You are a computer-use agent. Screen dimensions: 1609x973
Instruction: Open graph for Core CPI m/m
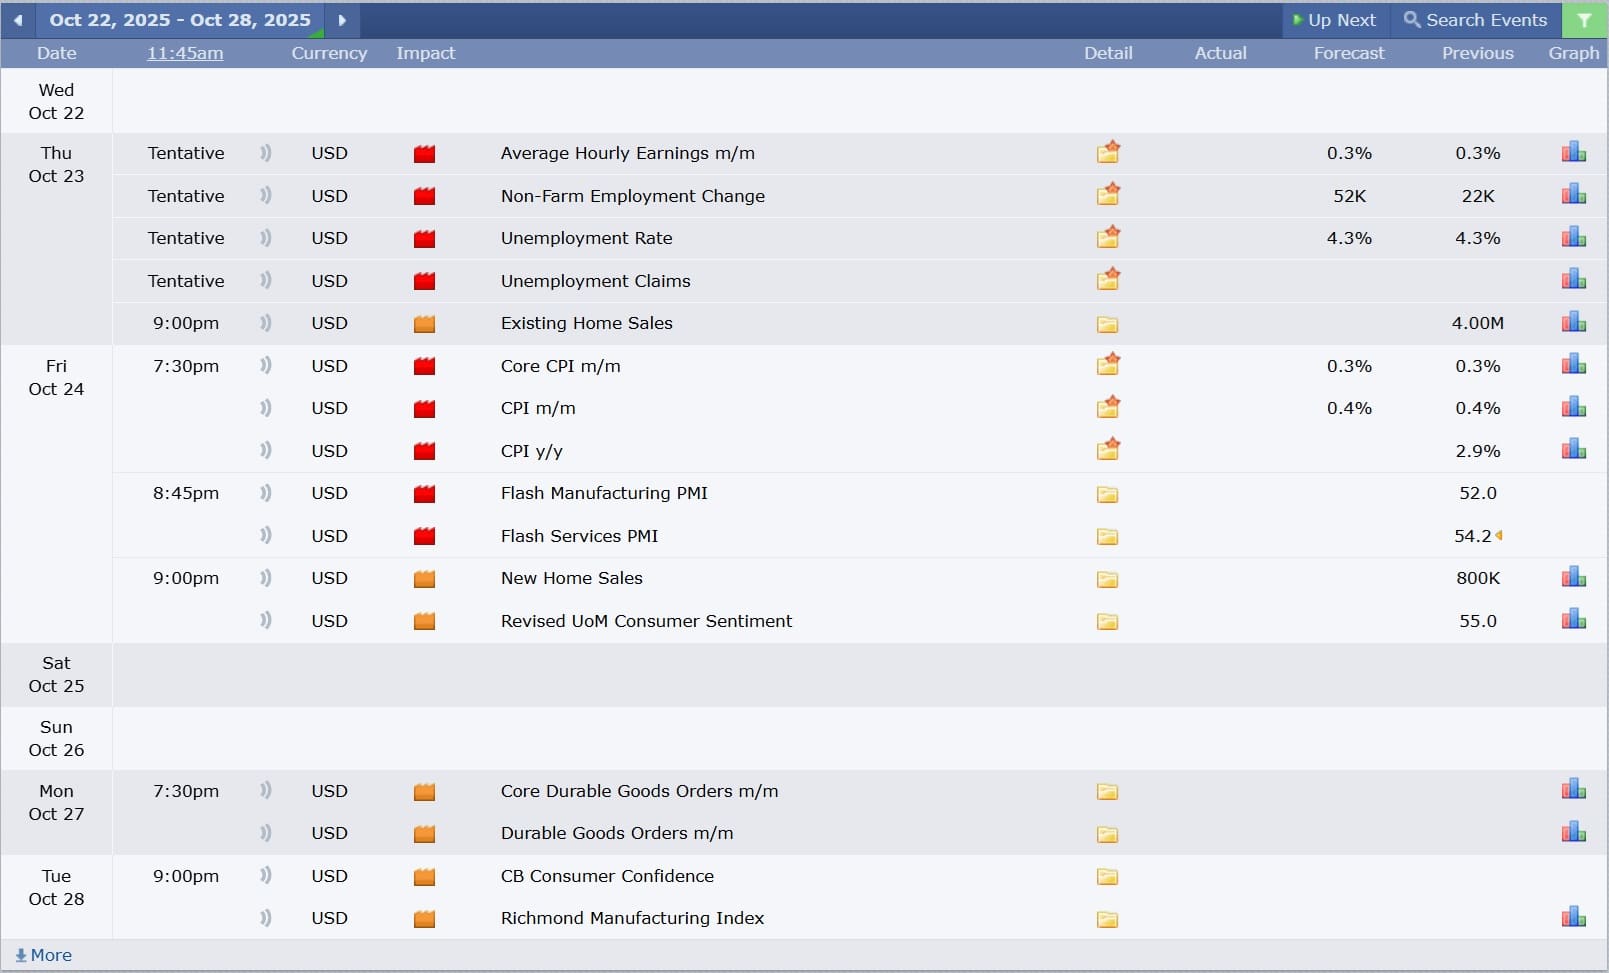[x=1573, y=365]
